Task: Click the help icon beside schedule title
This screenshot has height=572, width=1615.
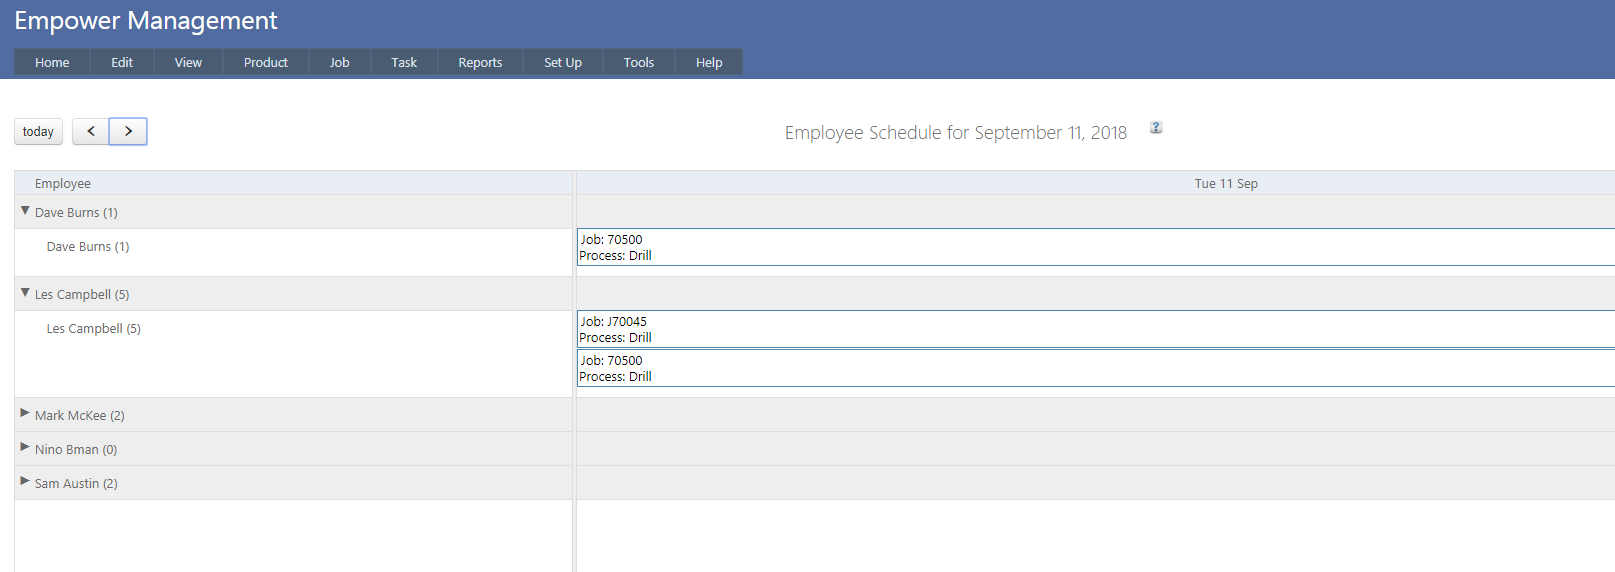Action: (x=1156, y=128)
